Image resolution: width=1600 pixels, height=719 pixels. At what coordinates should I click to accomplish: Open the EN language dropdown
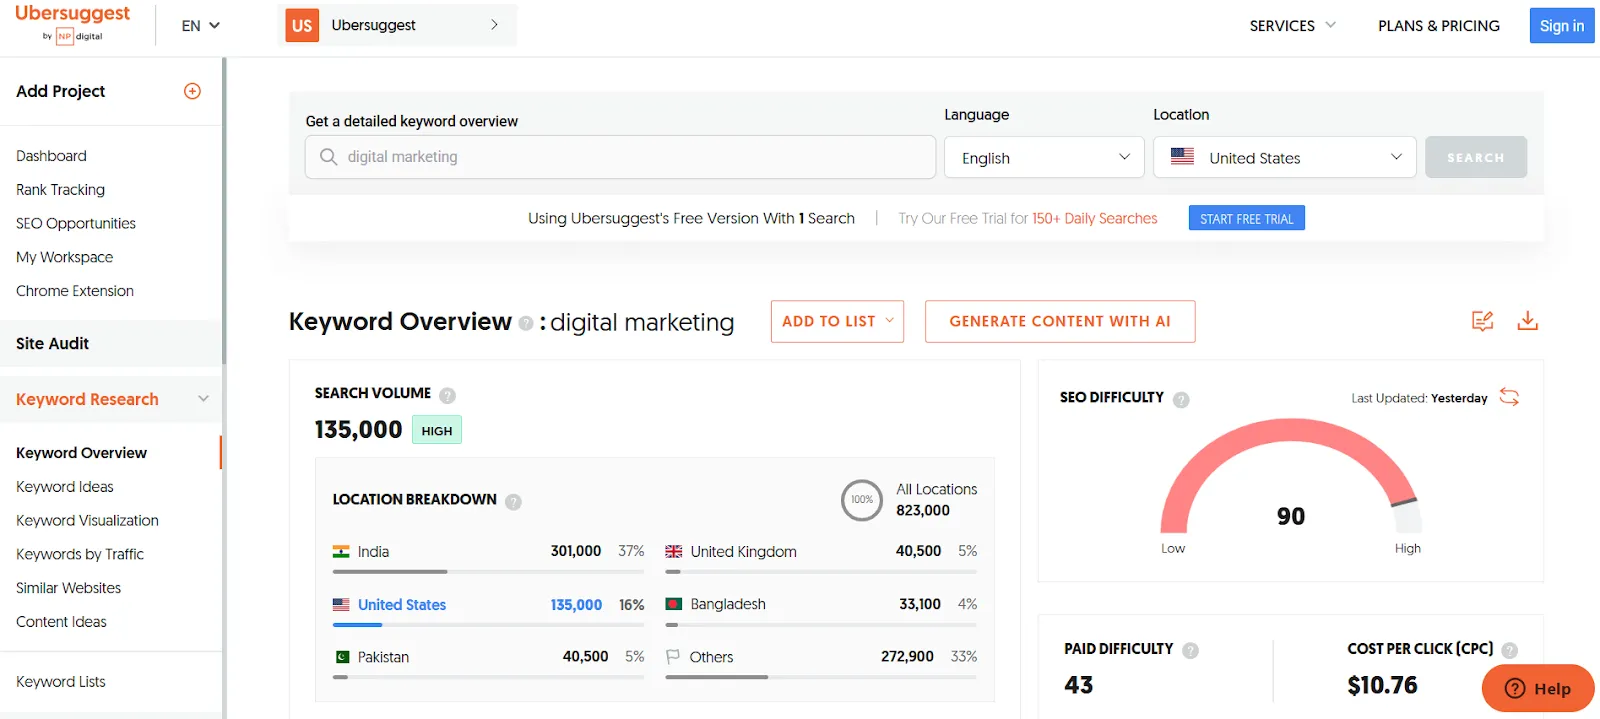tap(200, 26)
